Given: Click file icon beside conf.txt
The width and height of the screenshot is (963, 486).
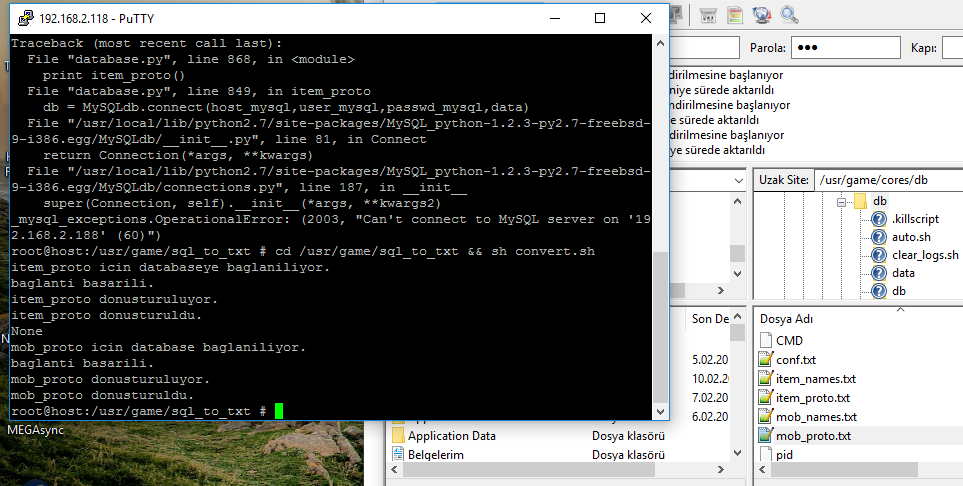Looking at the screenshot, I should tap(765, 359).
